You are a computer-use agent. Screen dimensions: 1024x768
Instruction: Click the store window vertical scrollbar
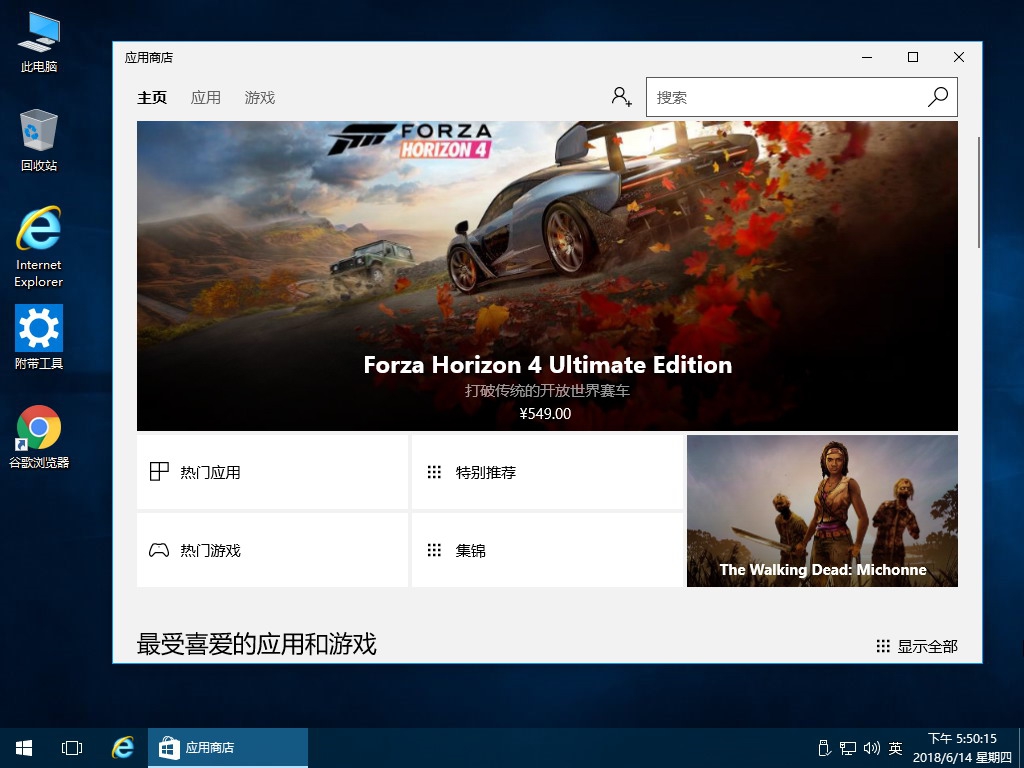[979, 193]
